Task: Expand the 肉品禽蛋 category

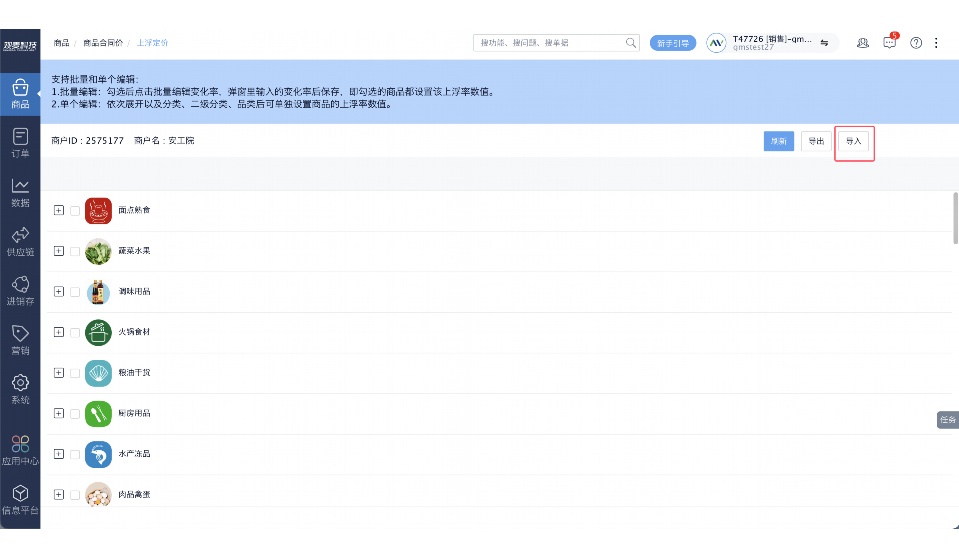Action: pos(58,494)
